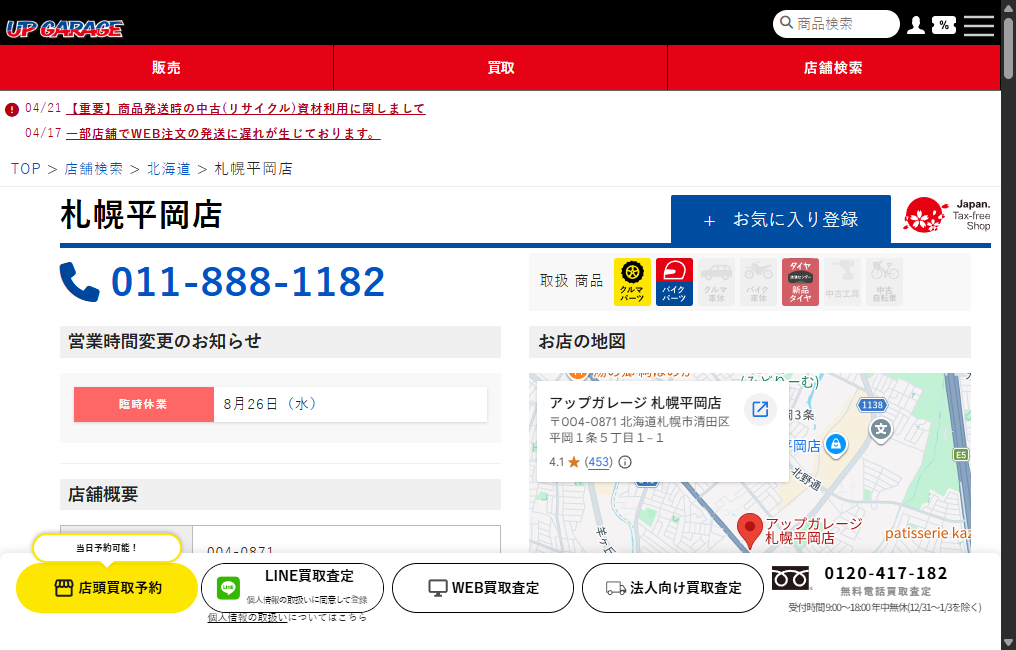Click the 臨時休業 label

[143, 404]
